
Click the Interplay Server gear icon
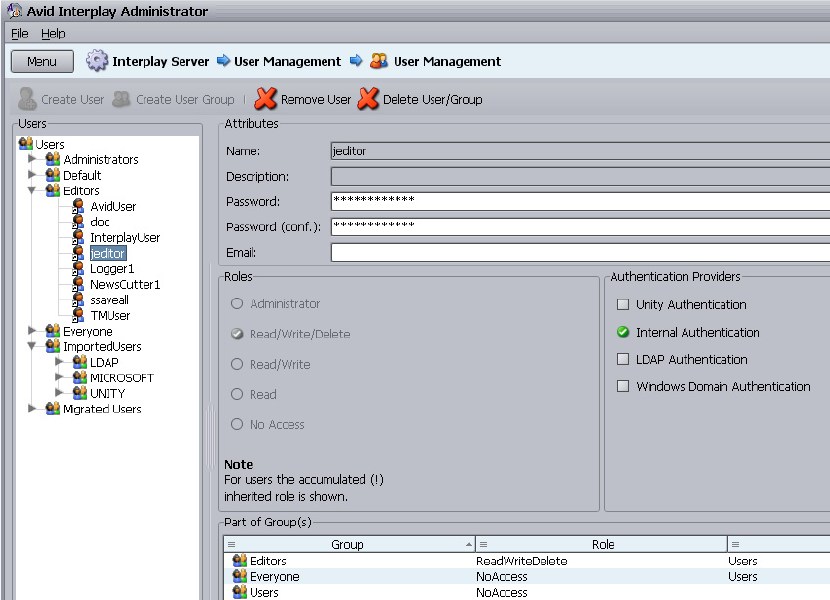97,60
